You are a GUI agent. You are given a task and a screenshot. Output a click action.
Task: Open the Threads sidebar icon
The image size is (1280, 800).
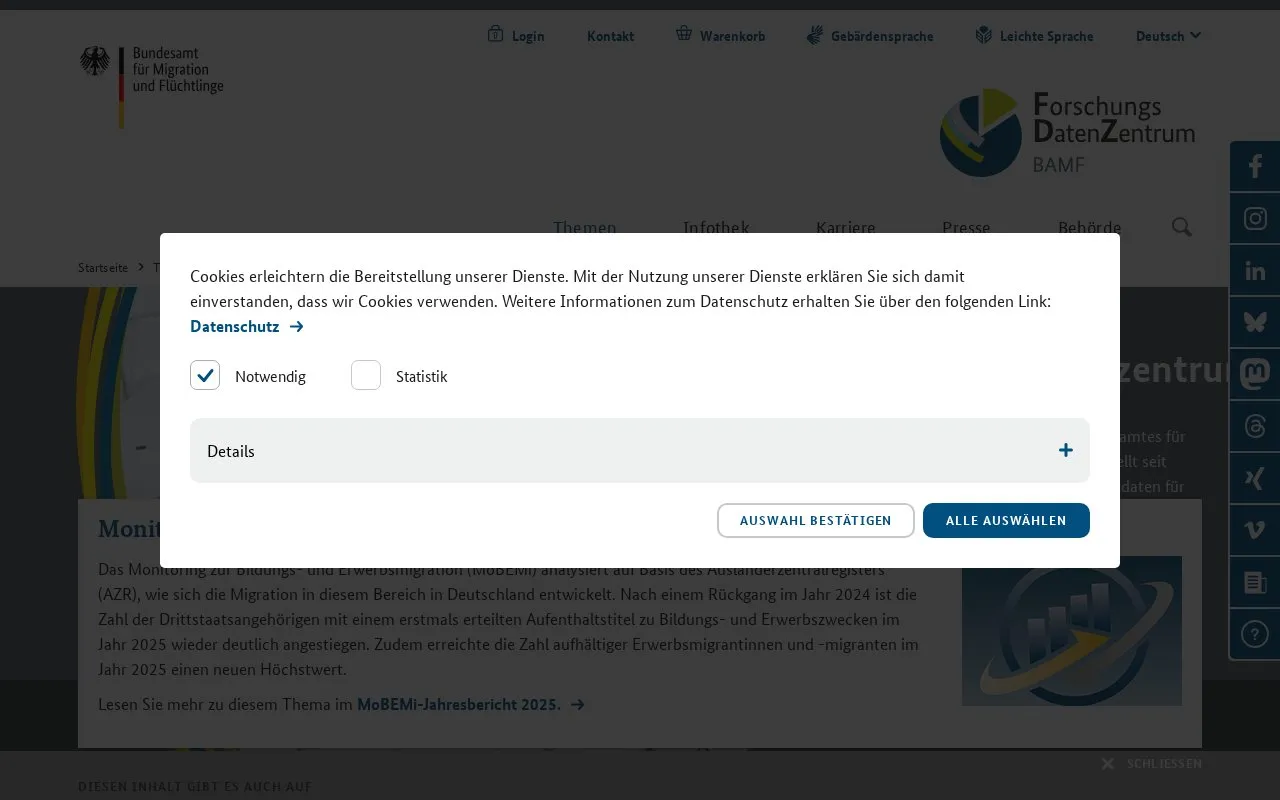click(x=1255, y=426)
